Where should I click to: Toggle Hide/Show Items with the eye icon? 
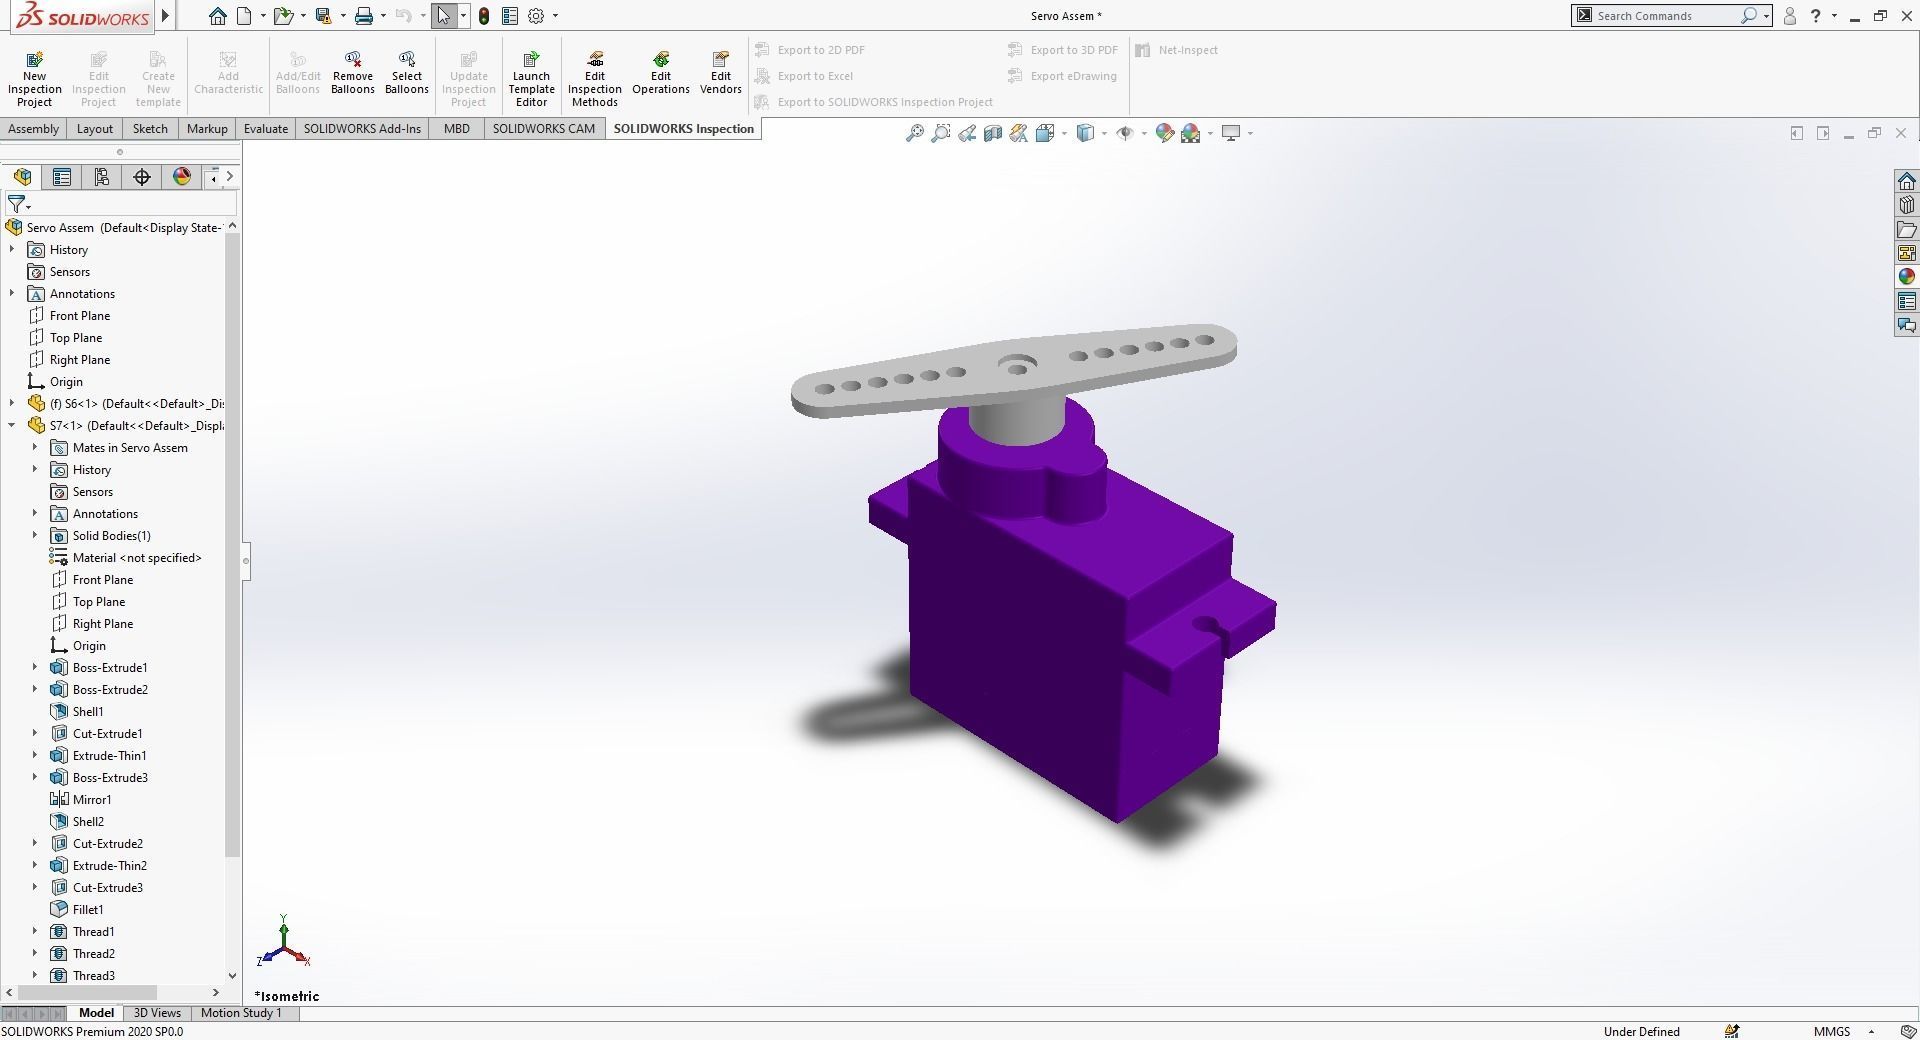click(x=1126, y=133)
